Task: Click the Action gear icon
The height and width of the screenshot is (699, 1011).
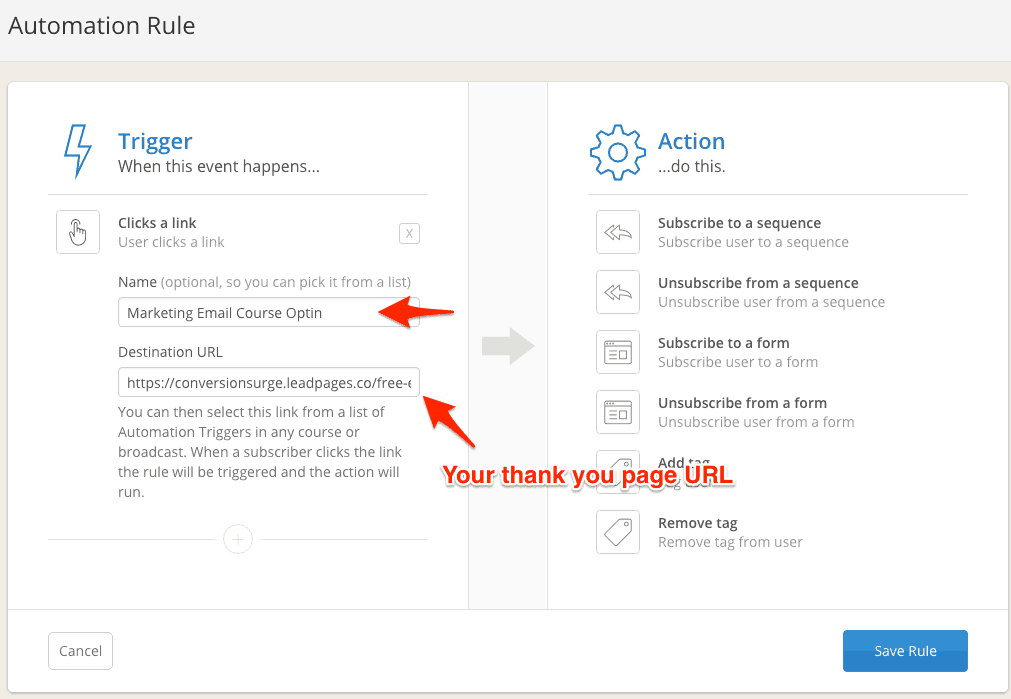Action: click(617, 151)
